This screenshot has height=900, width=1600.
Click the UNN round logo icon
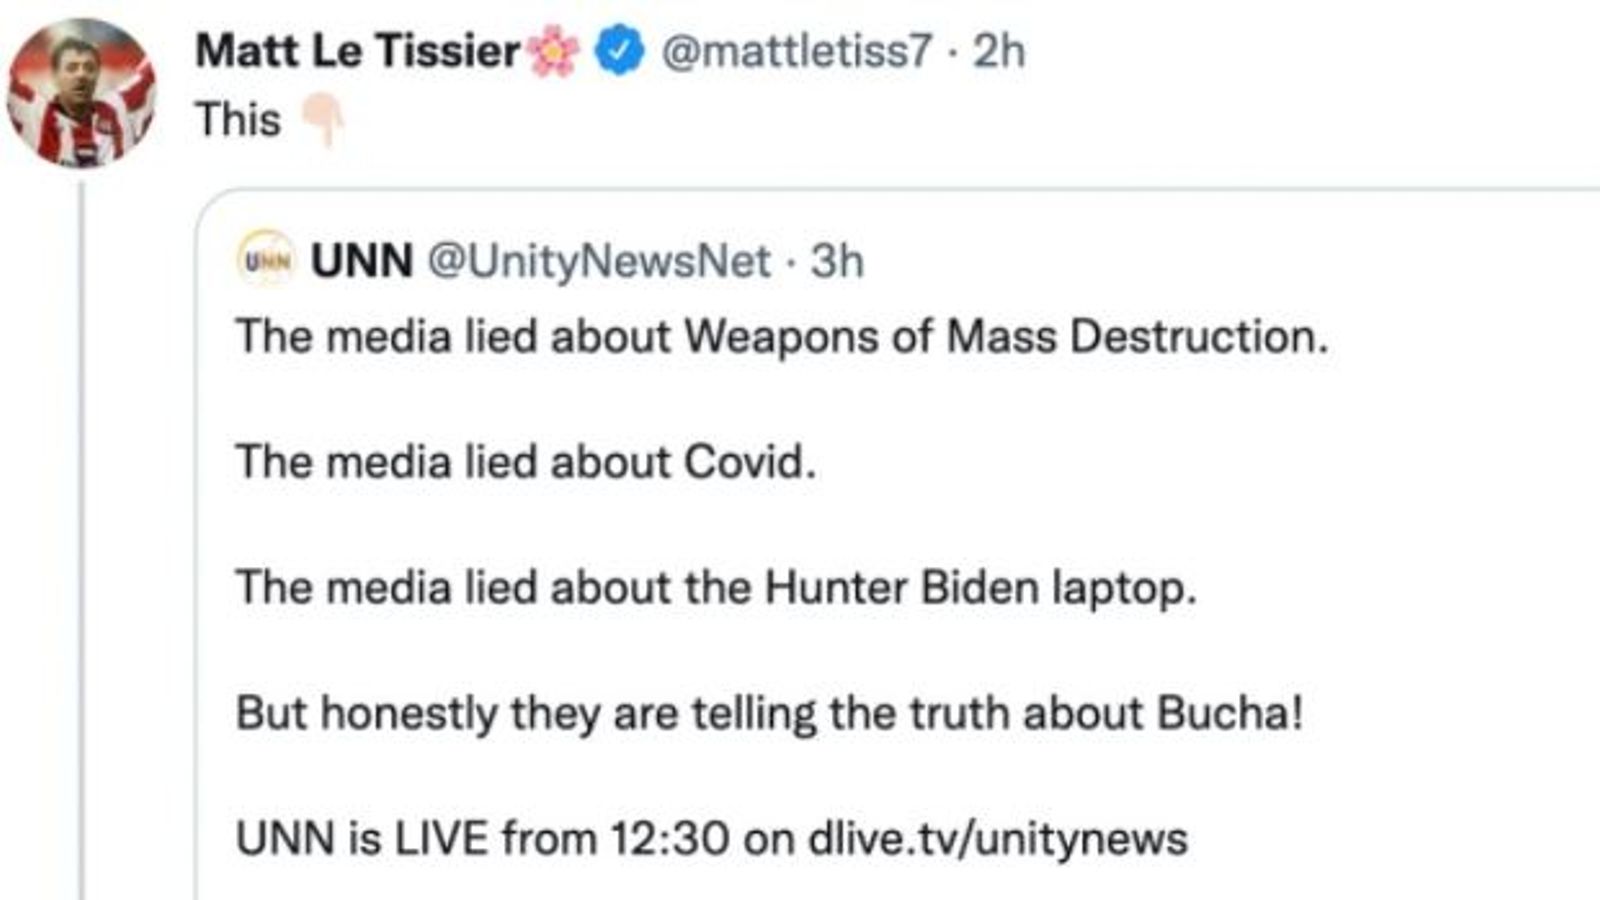click(265, 260)
